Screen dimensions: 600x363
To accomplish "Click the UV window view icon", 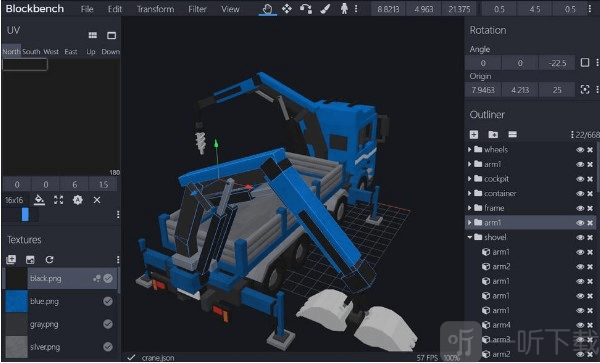I will pos(111,35).
